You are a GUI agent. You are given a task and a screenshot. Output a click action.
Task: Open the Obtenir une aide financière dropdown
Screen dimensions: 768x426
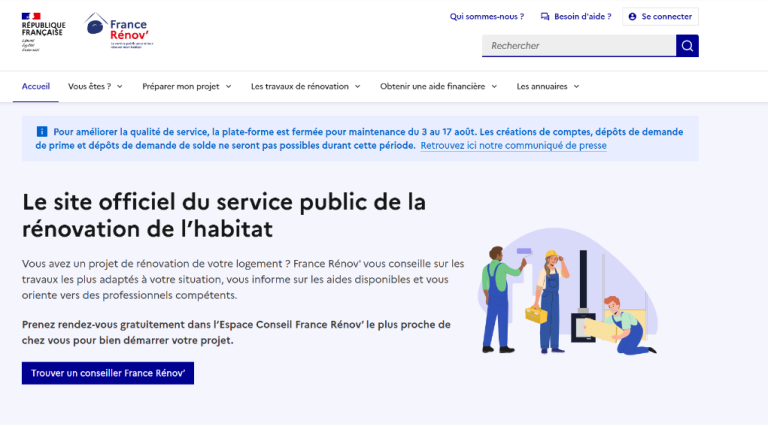438,87
